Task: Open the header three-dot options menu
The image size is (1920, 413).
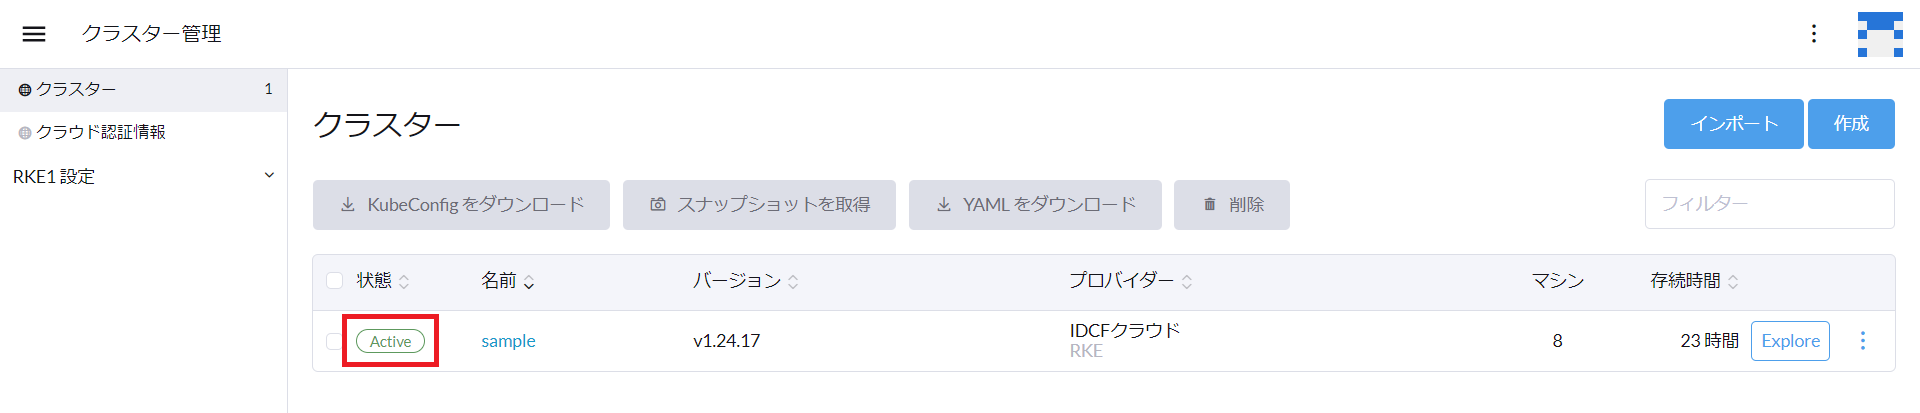Action: point(1814,34)
